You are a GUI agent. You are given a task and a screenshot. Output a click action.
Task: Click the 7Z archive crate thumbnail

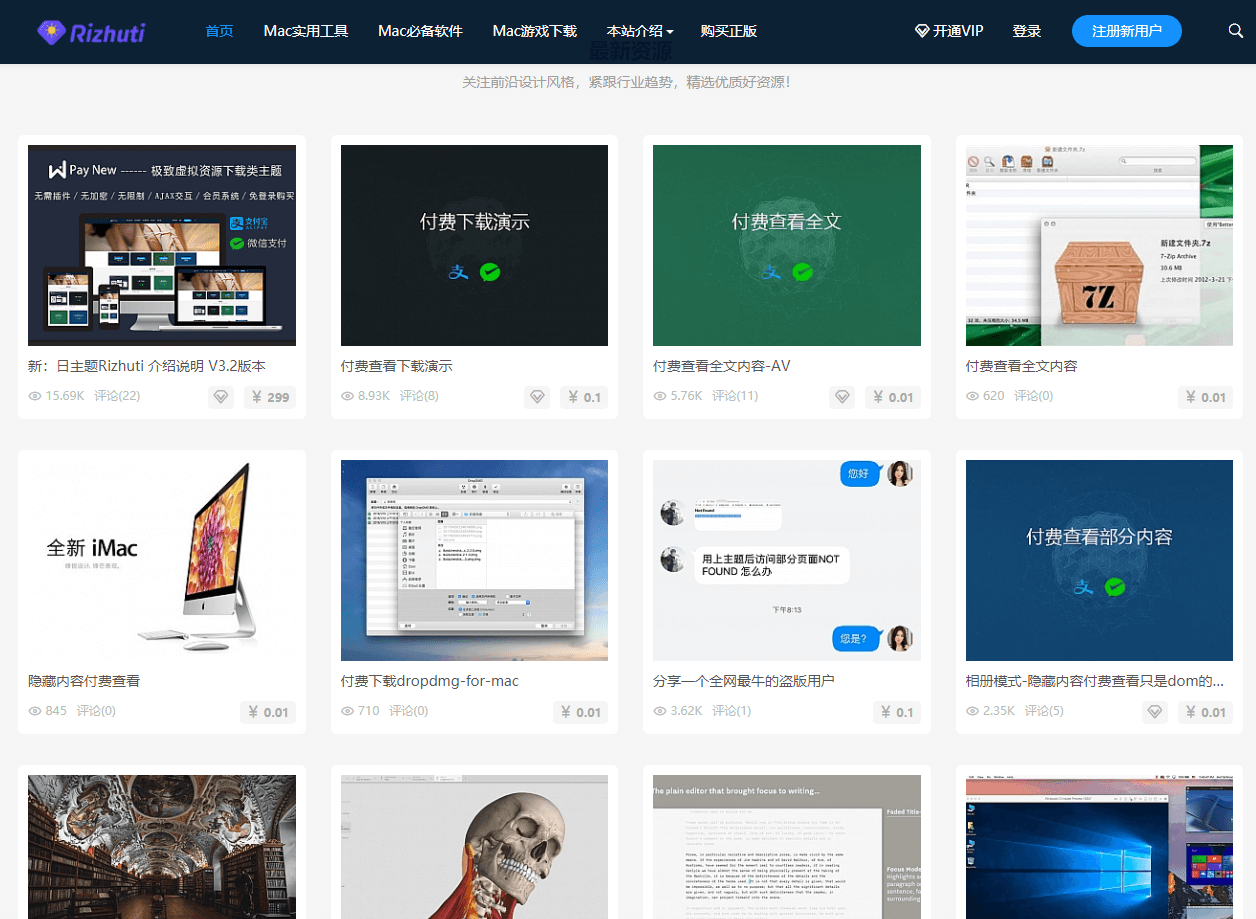pos(1099,245)
